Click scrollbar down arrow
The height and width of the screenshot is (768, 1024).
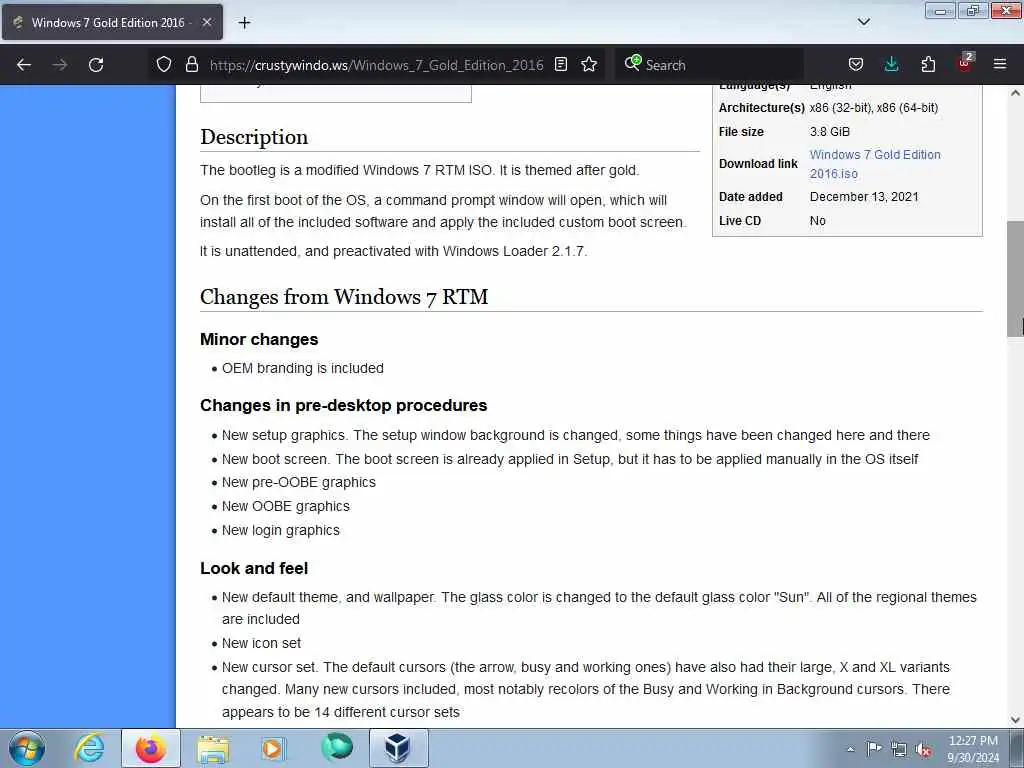(1015, 720)
